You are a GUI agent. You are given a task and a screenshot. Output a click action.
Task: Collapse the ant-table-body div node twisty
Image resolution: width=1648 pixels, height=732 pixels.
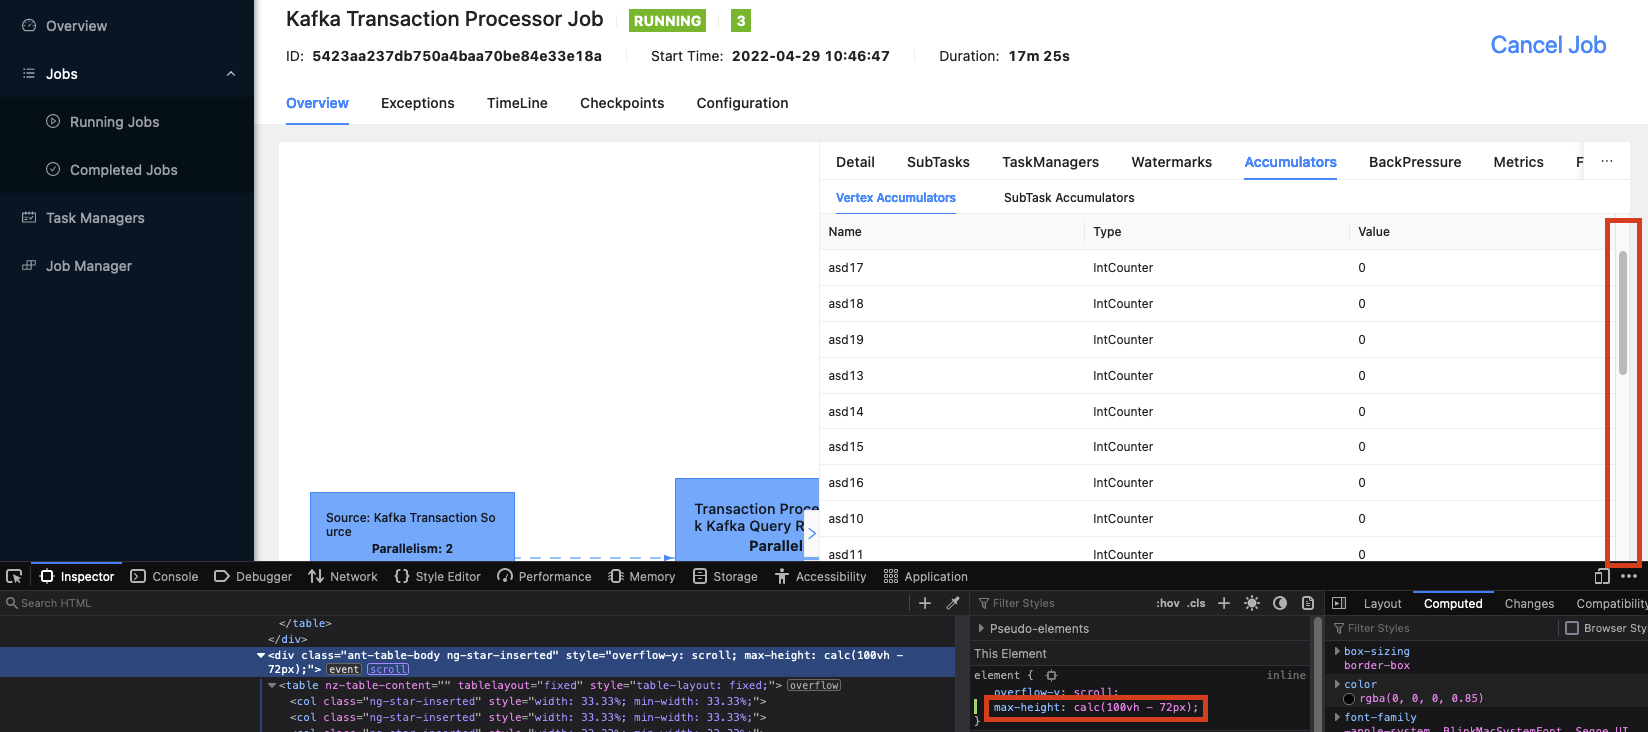coord(261,656)
